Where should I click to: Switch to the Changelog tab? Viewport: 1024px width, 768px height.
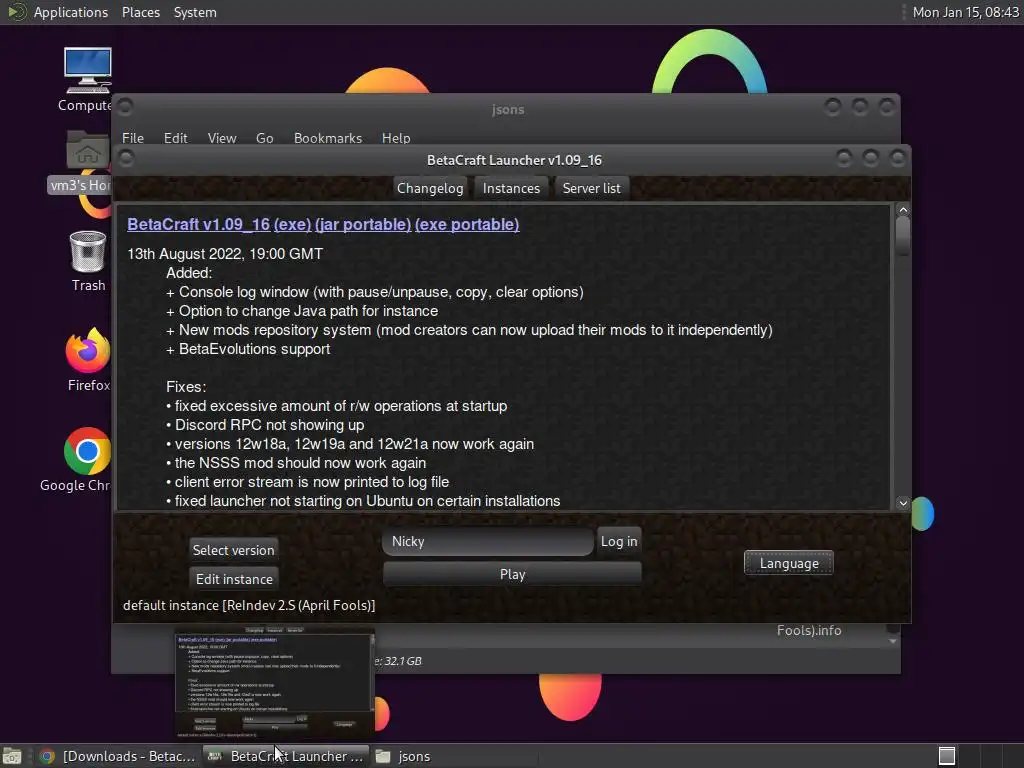(430, 188)
